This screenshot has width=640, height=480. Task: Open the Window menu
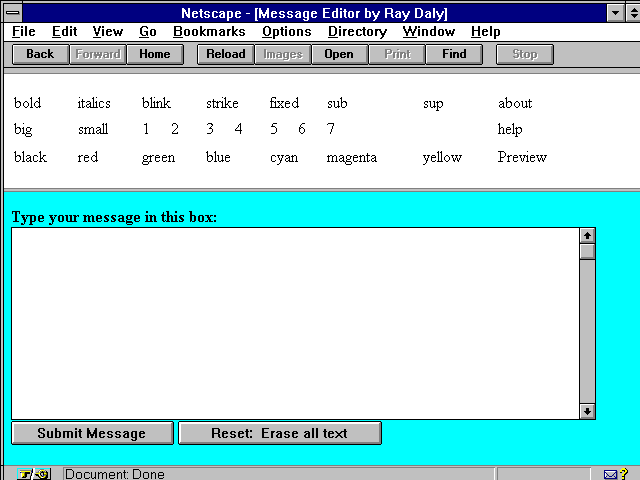pyautogui.click(x=429, y=32)
